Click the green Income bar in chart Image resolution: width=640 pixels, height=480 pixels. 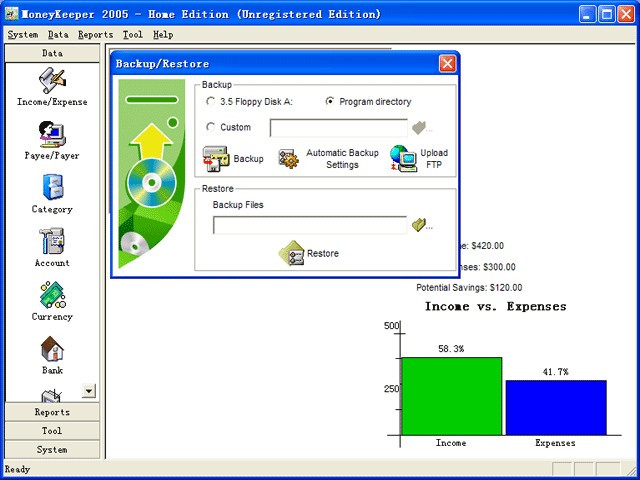(x=452, y=396)
